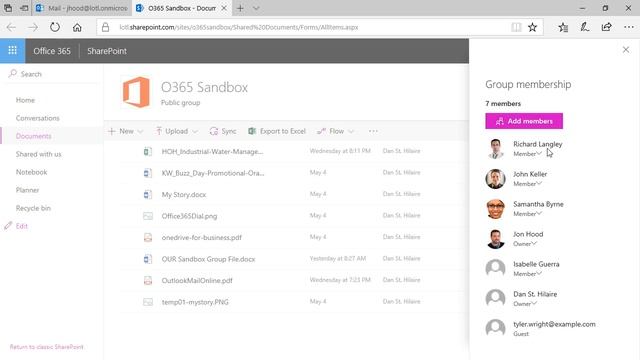Image resolution: width=640 pixels, height=360 pixels.
Task: Click the HOH_Industrial-Water file type icon
Action: pyautogui.click(x=148, y=151)
